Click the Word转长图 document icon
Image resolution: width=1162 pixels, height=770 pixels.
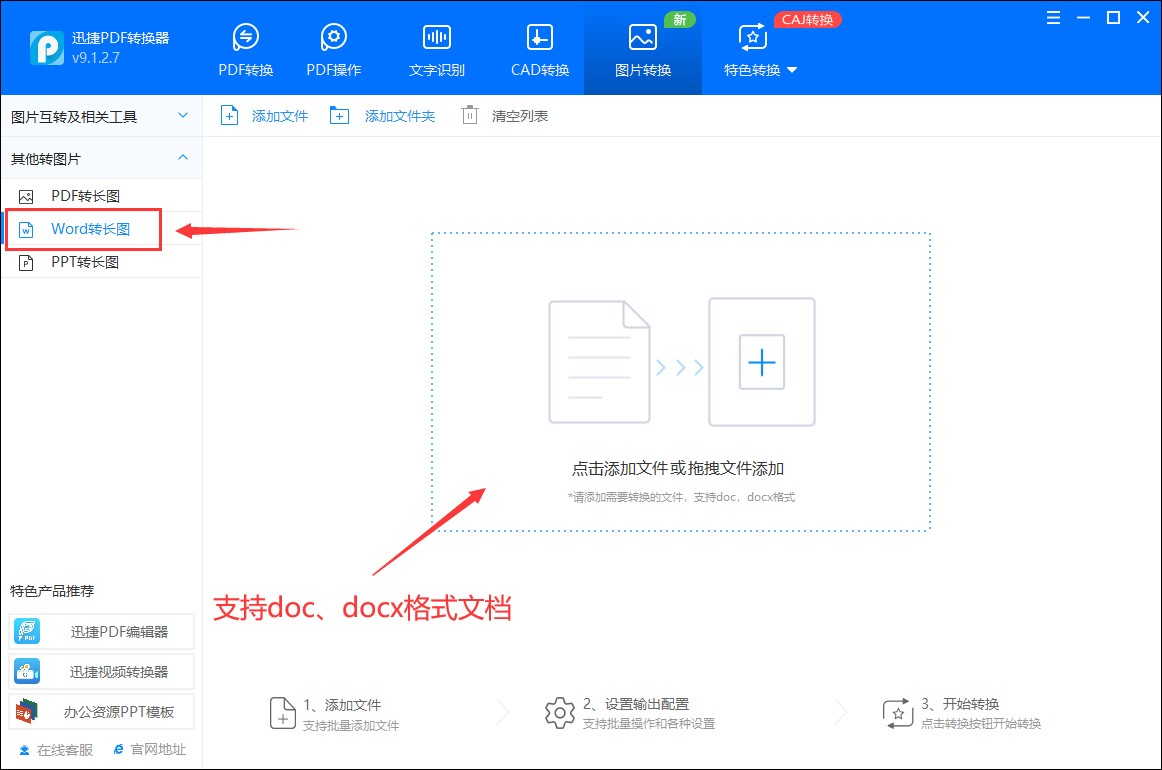tap(26, 230)
